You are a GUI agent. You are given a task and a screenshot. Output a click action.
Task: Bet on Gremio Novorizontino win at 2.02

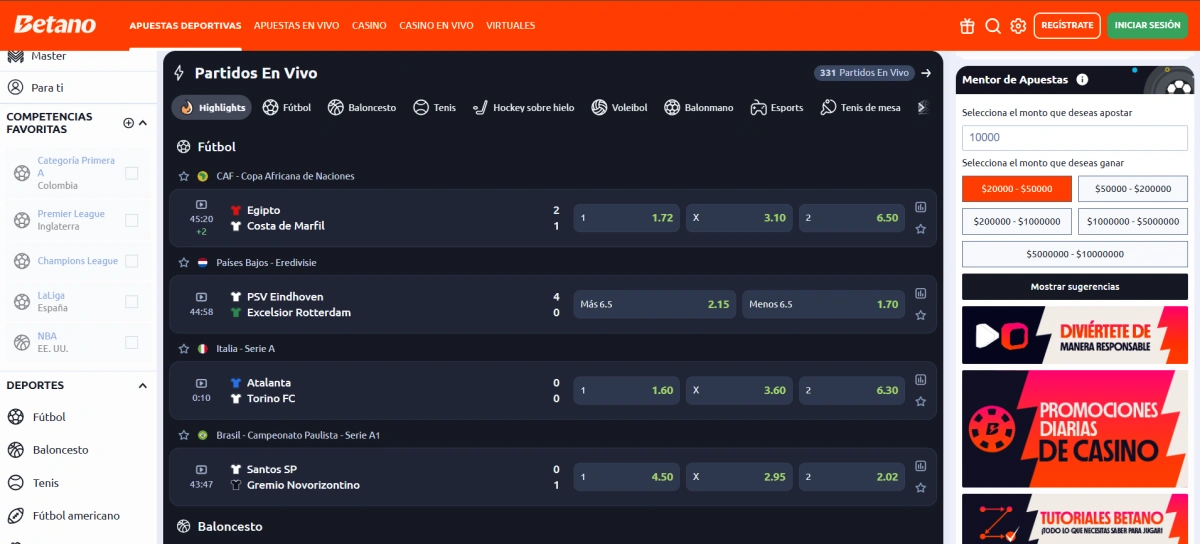tap(852, 477)
